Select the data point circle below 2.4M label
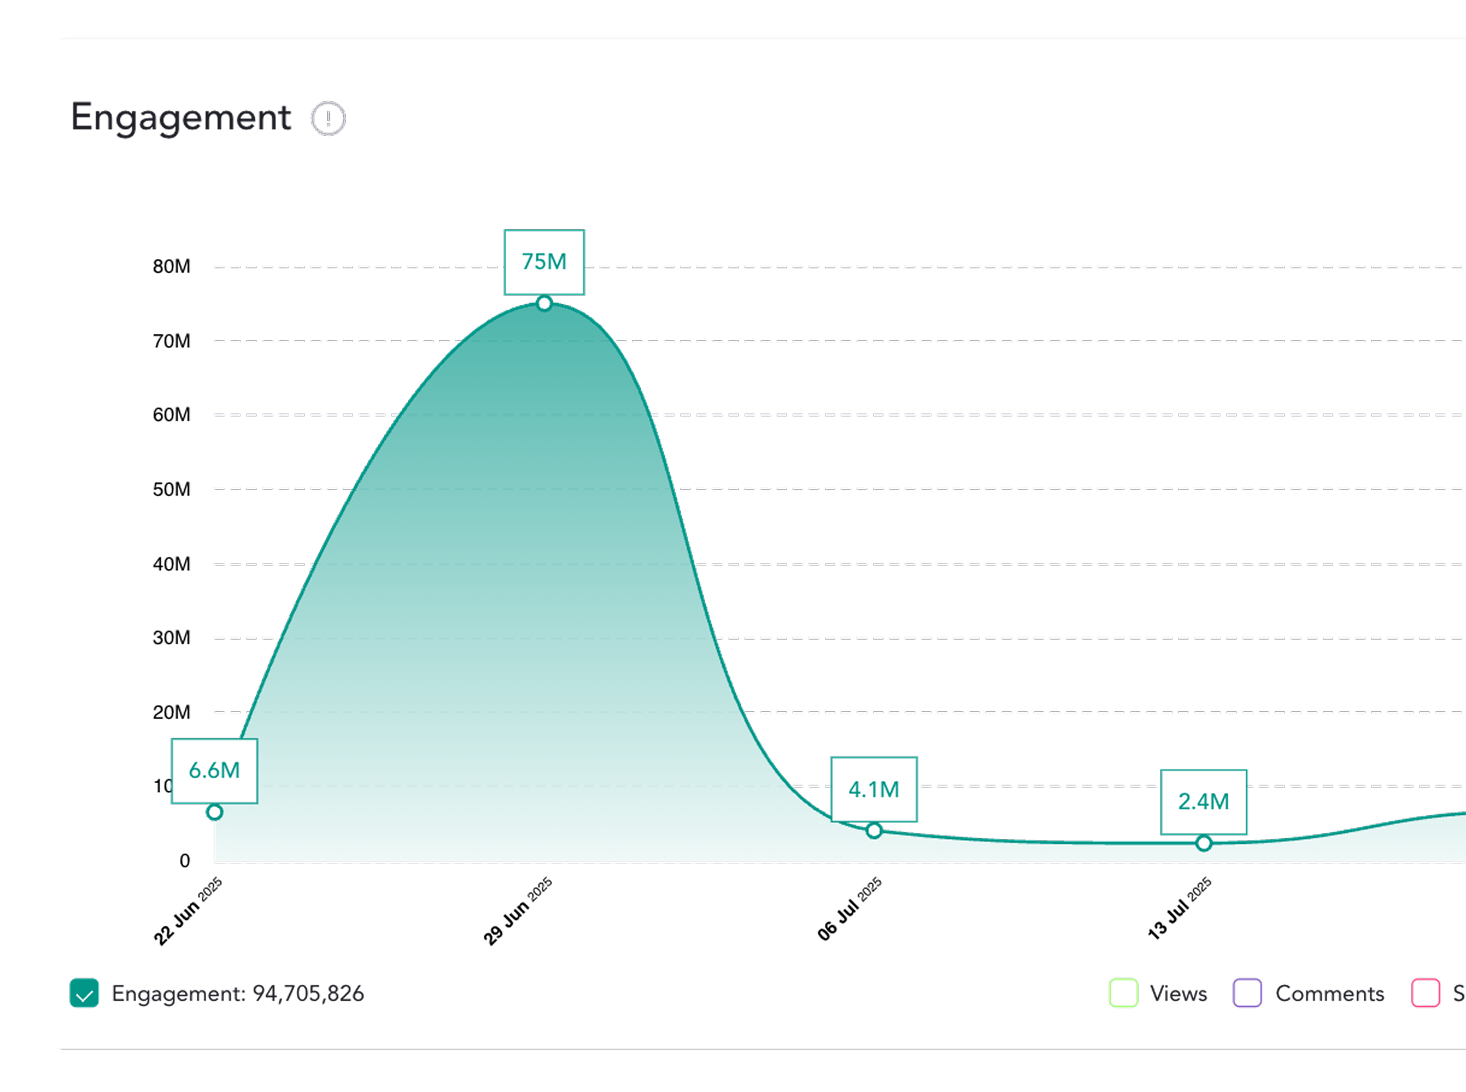Screen dimensions: 1466x1092 (1204, 843)
